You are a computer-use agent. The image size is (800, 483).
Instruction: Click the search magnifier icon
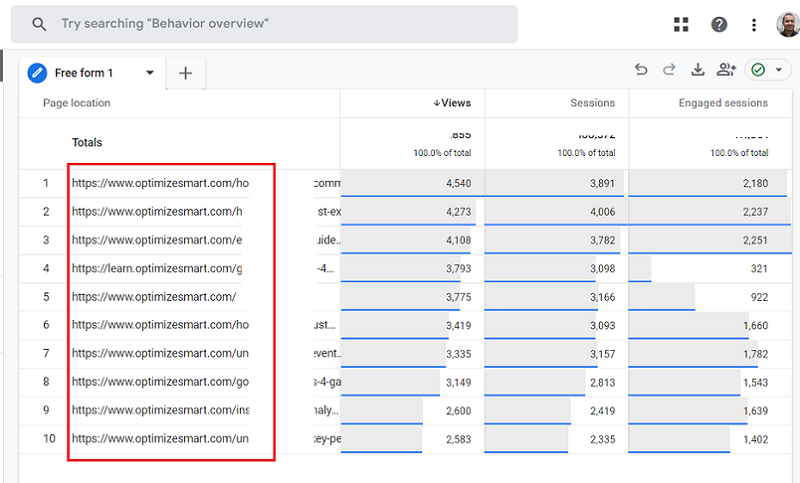[39, 24]
